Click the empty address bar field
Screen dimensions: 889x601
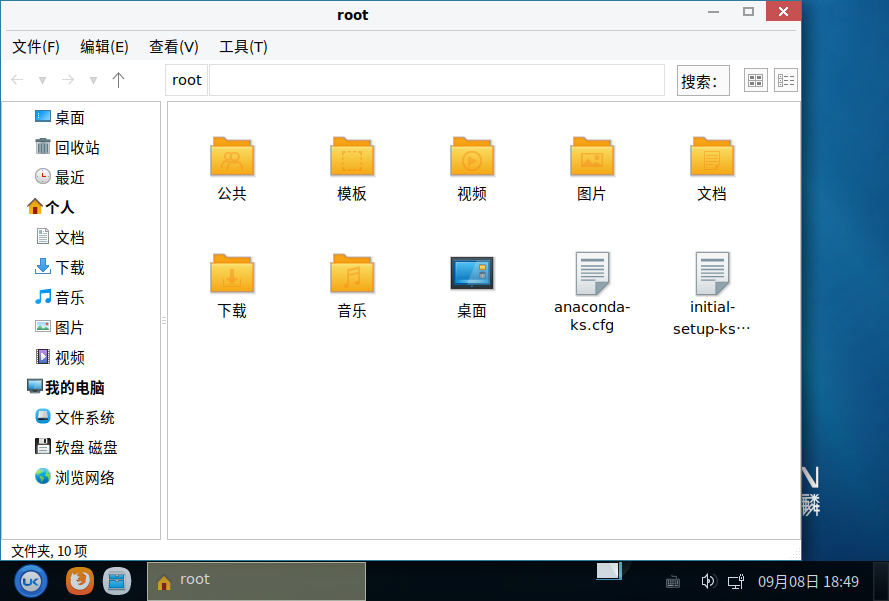[436, 80]
